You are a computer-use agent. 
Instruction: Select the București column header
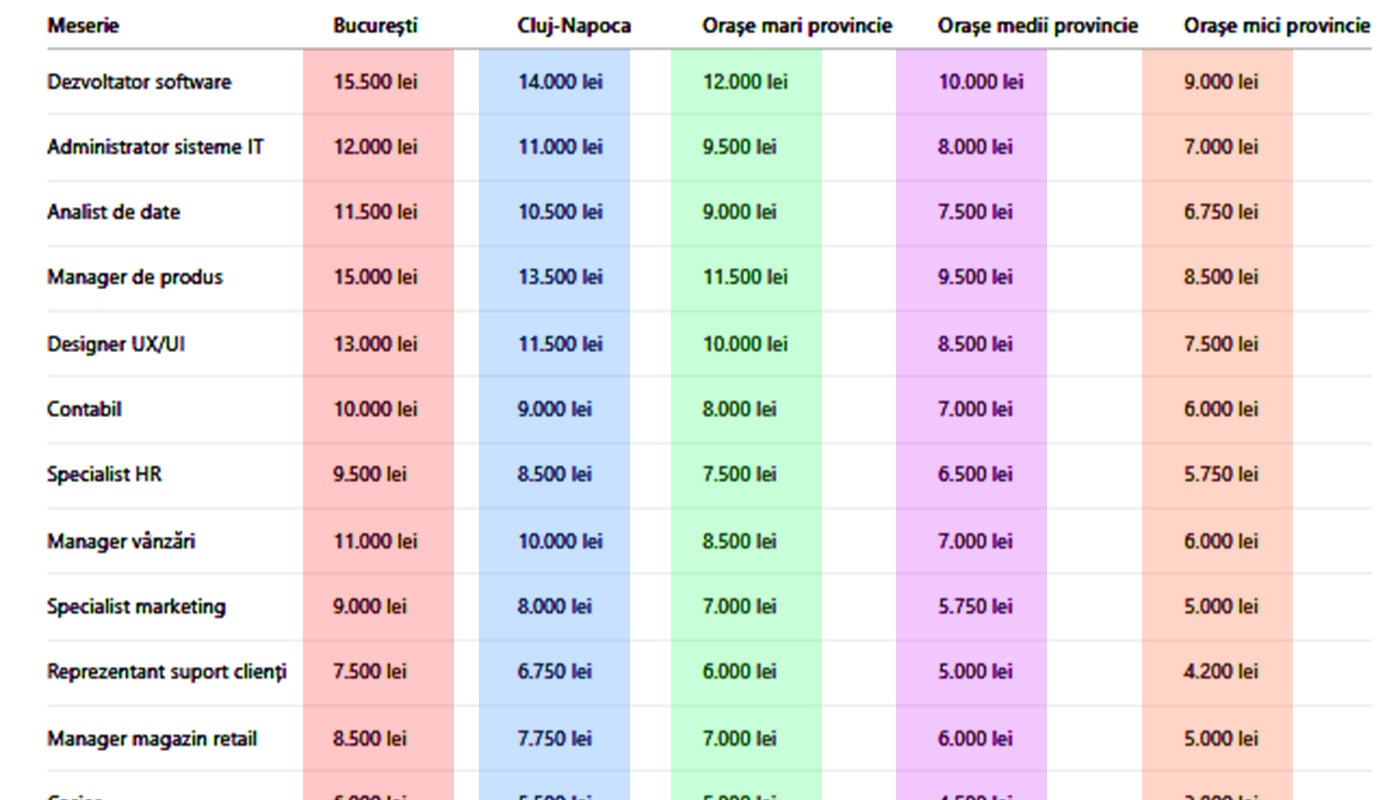375,26
